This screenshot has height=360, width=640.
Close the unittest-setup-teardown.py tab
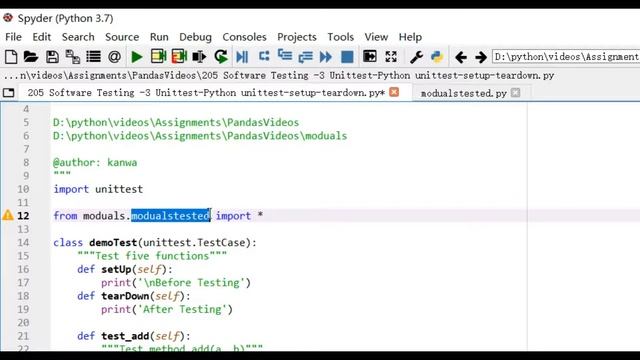pyautogui.click(x=394, y=92)
